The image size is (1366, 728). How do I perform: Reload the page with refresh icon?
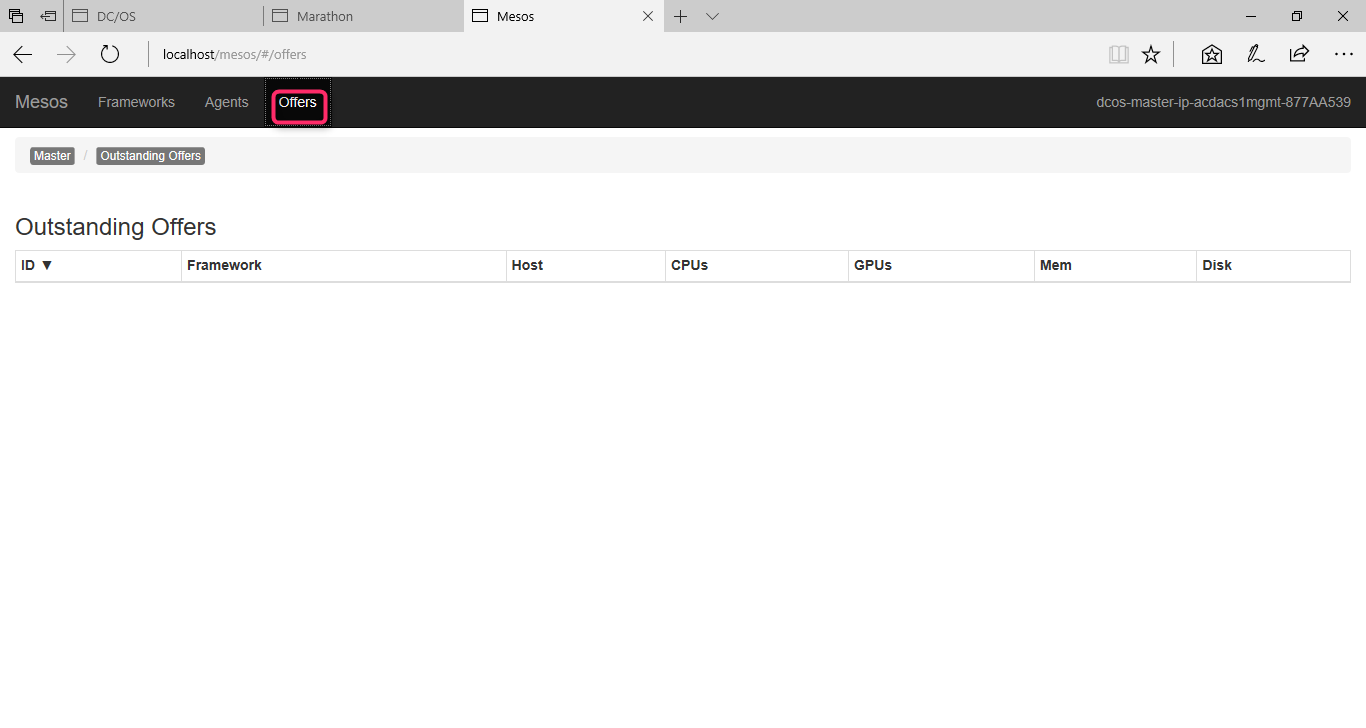[110, 55]
